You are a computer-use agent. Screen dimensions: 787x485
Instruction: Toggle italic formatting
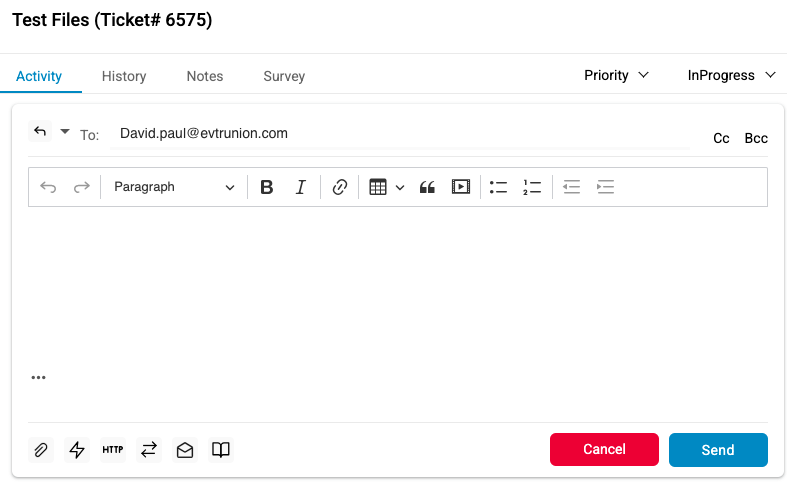[300, 187]
